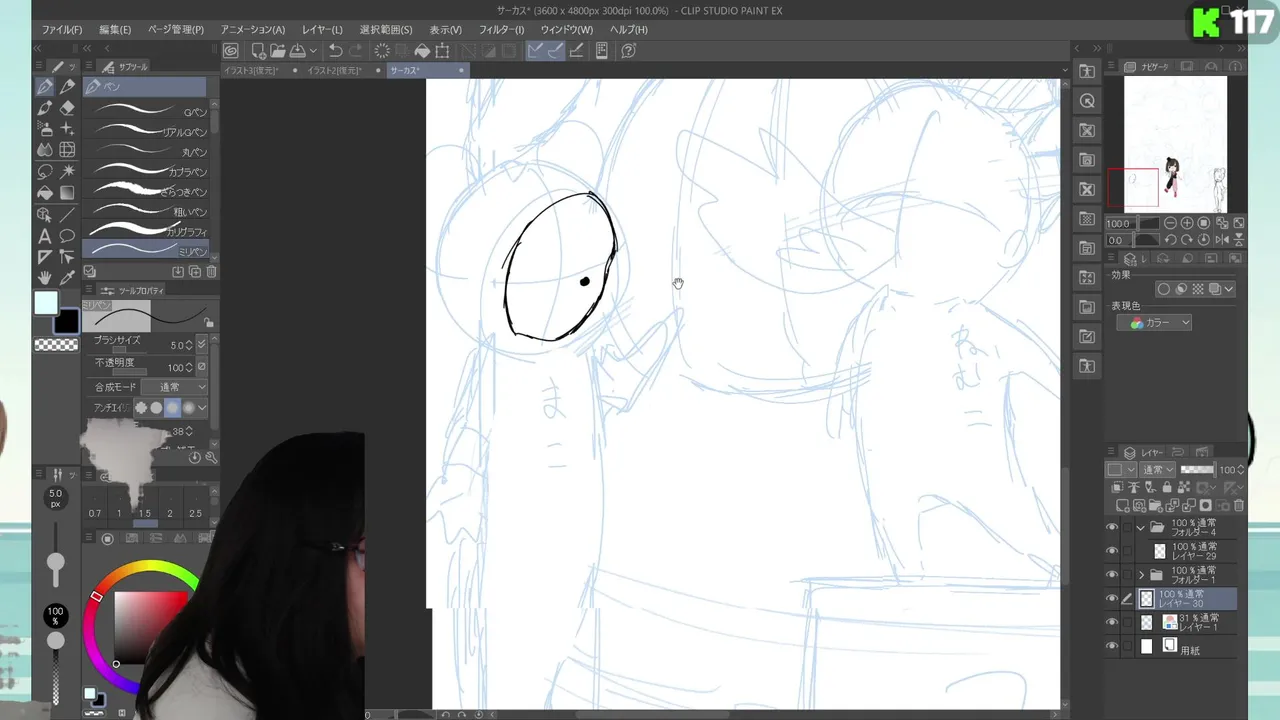1280x720 pixels.
Task: Choose Gペン sub tool
Action: (146, 110)
